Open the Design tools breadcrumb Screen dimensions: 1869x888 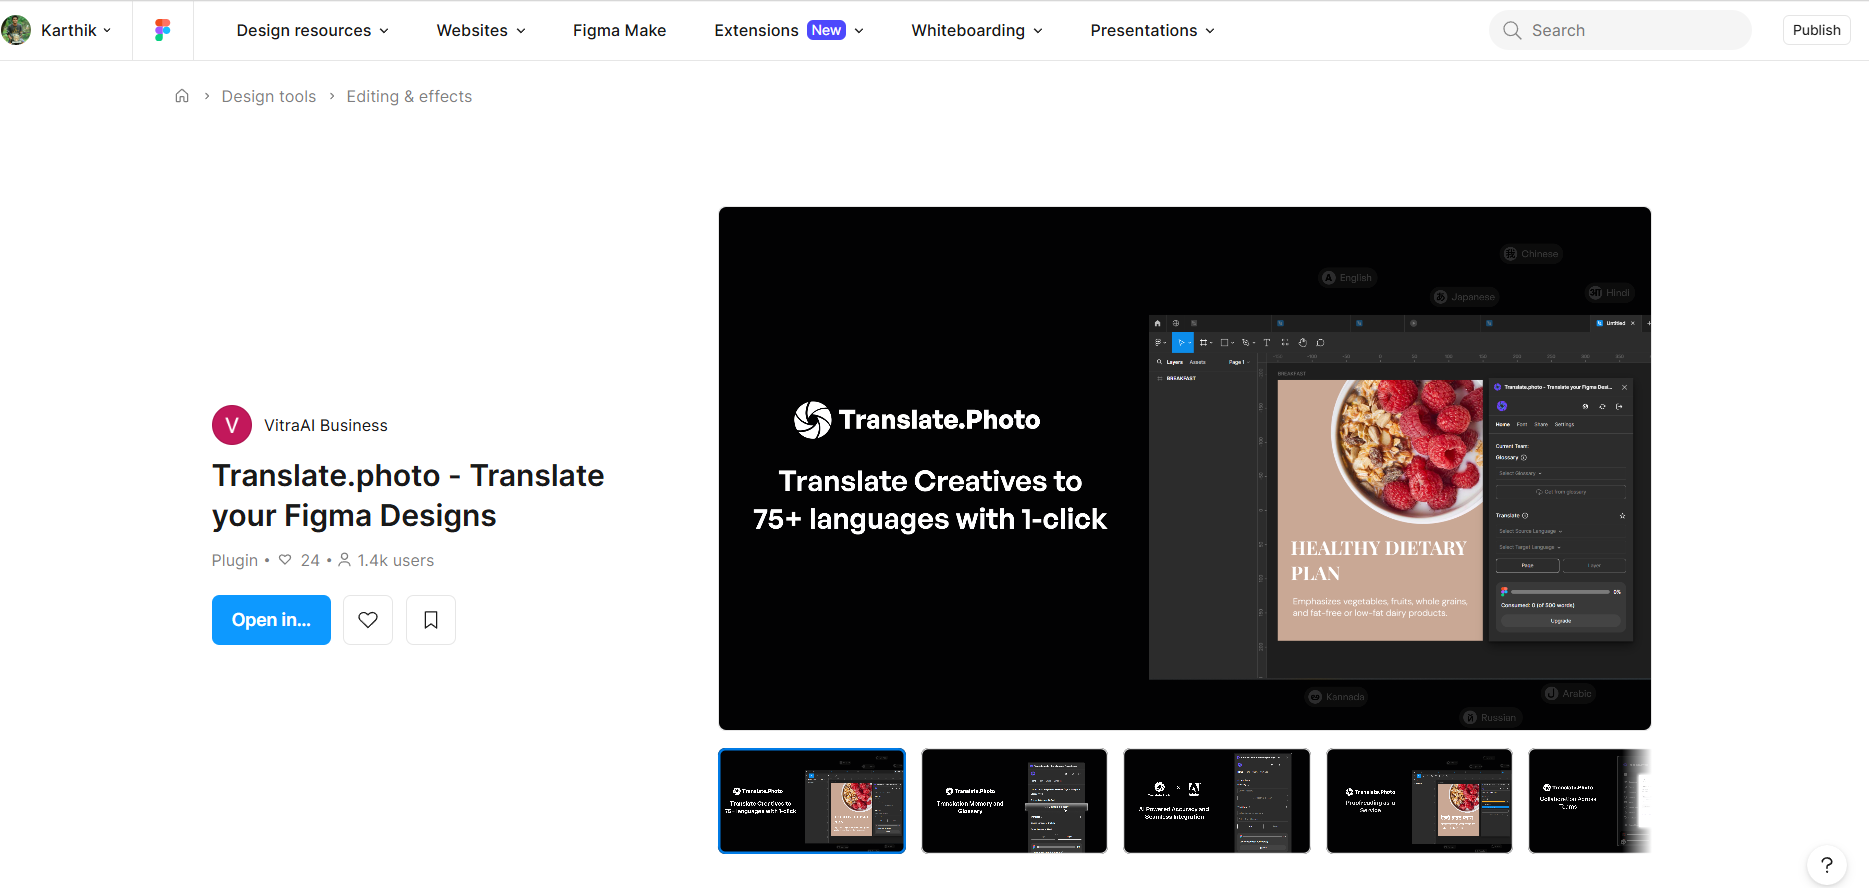(x=269, y=96)
